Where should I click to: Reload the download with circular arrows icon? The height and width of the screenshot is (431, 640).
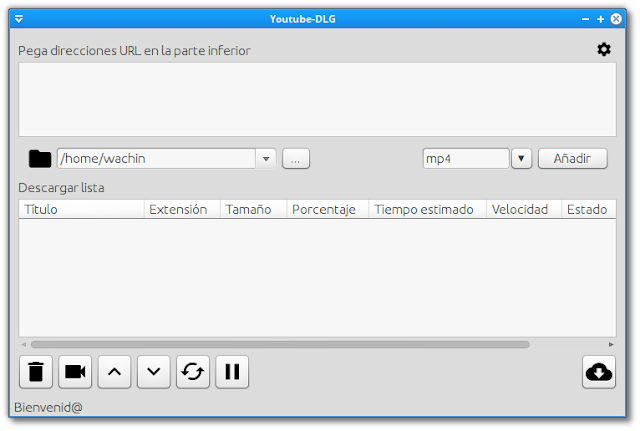click(x=193, y=372)
